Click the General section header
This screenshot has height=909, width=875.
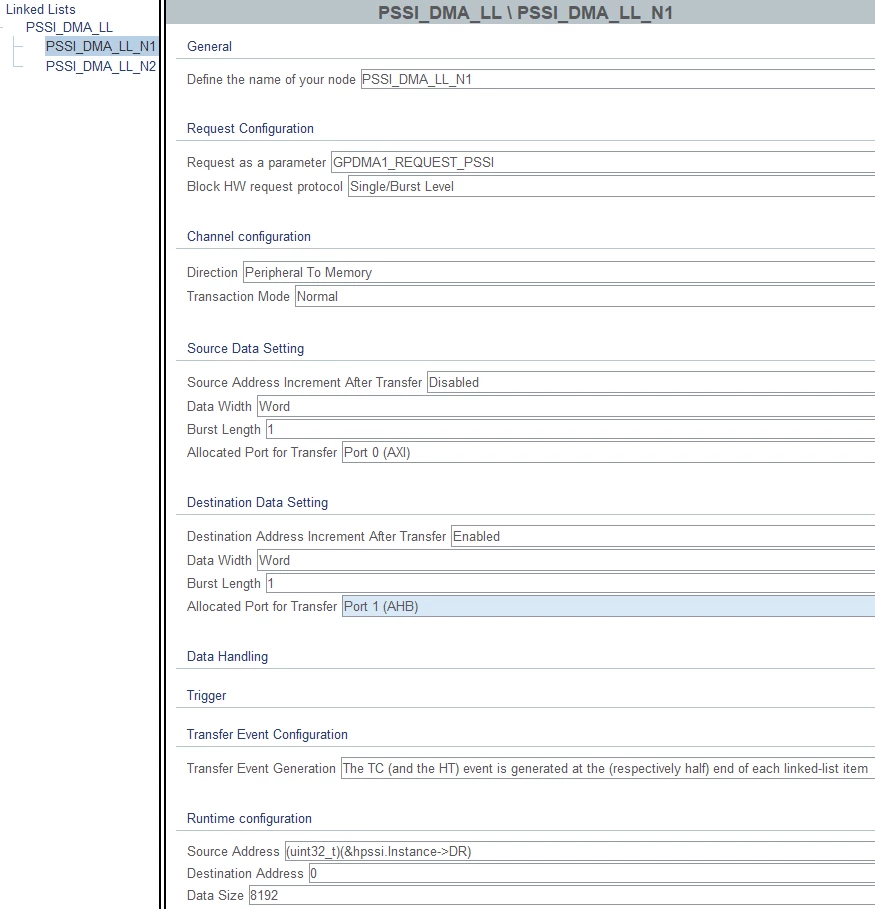pyautogui.click(x=209, y=46)
